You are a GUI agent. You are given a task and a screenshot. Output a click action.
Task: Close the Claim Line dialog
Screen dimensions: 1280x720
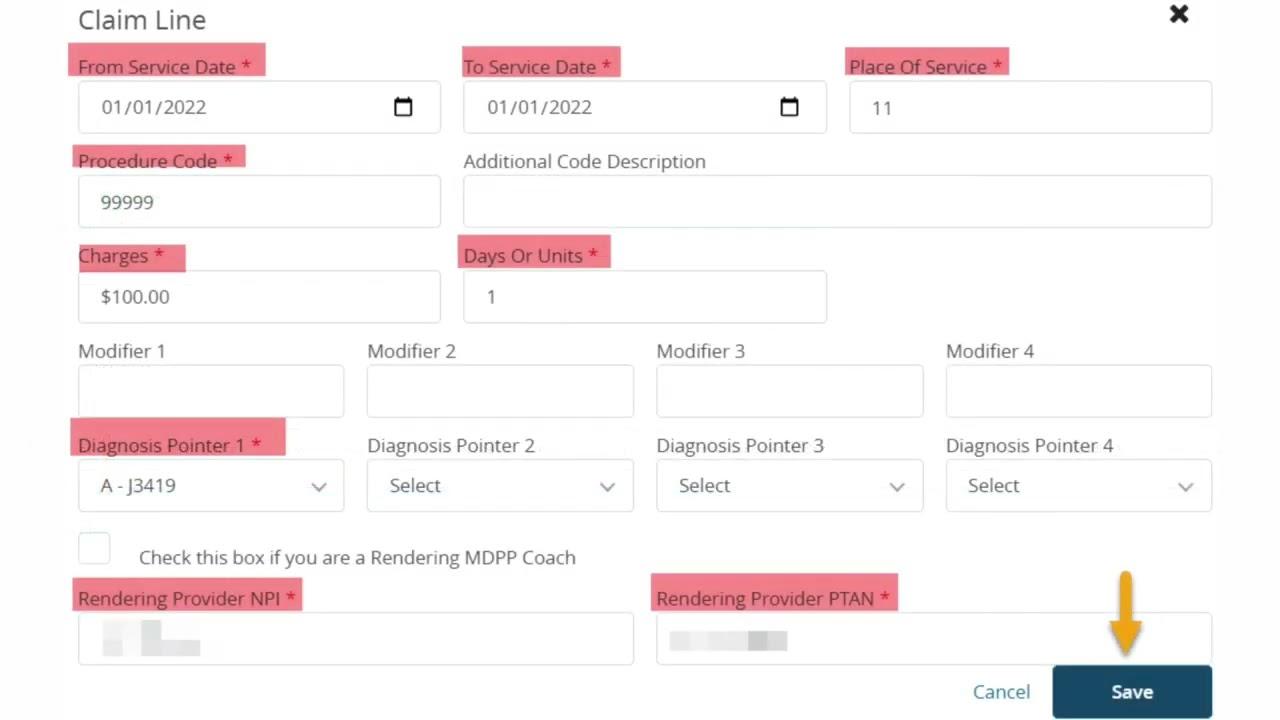pyautogui.click(x=1179, y=14)
